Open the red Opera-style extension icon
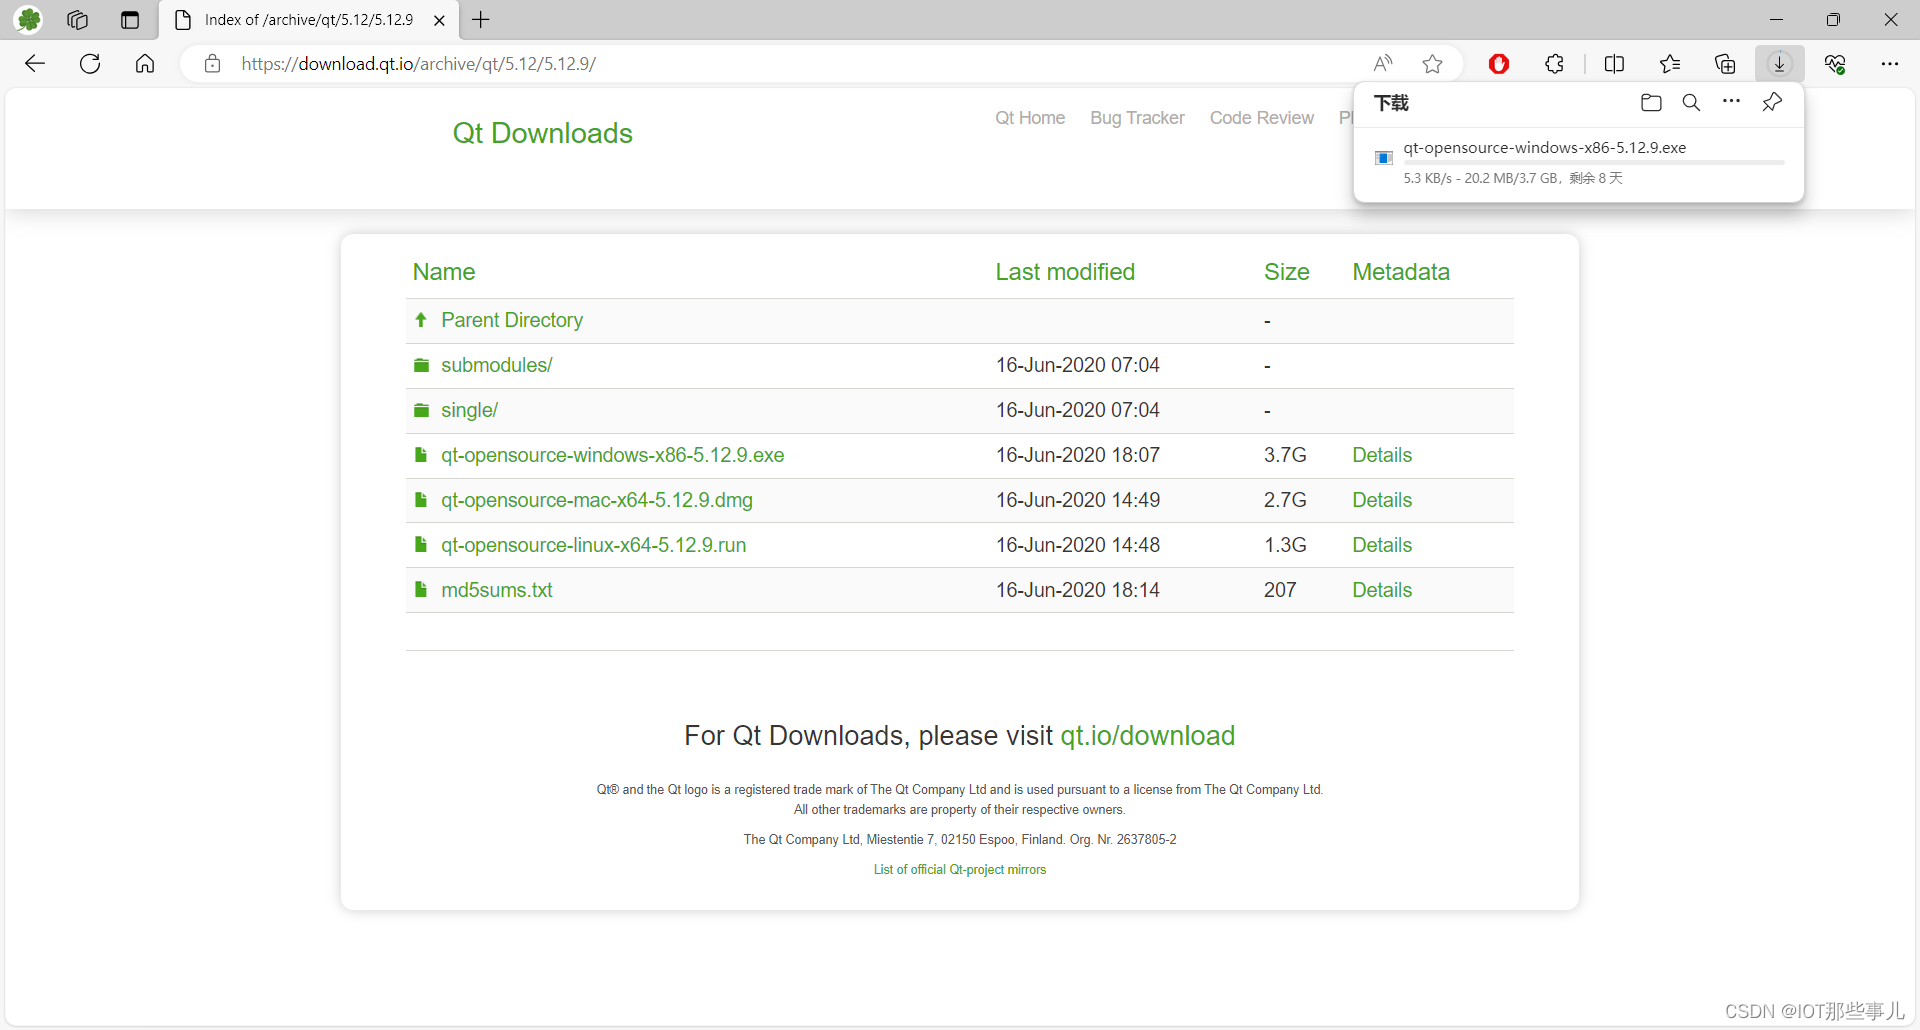 click(1498, 64)
